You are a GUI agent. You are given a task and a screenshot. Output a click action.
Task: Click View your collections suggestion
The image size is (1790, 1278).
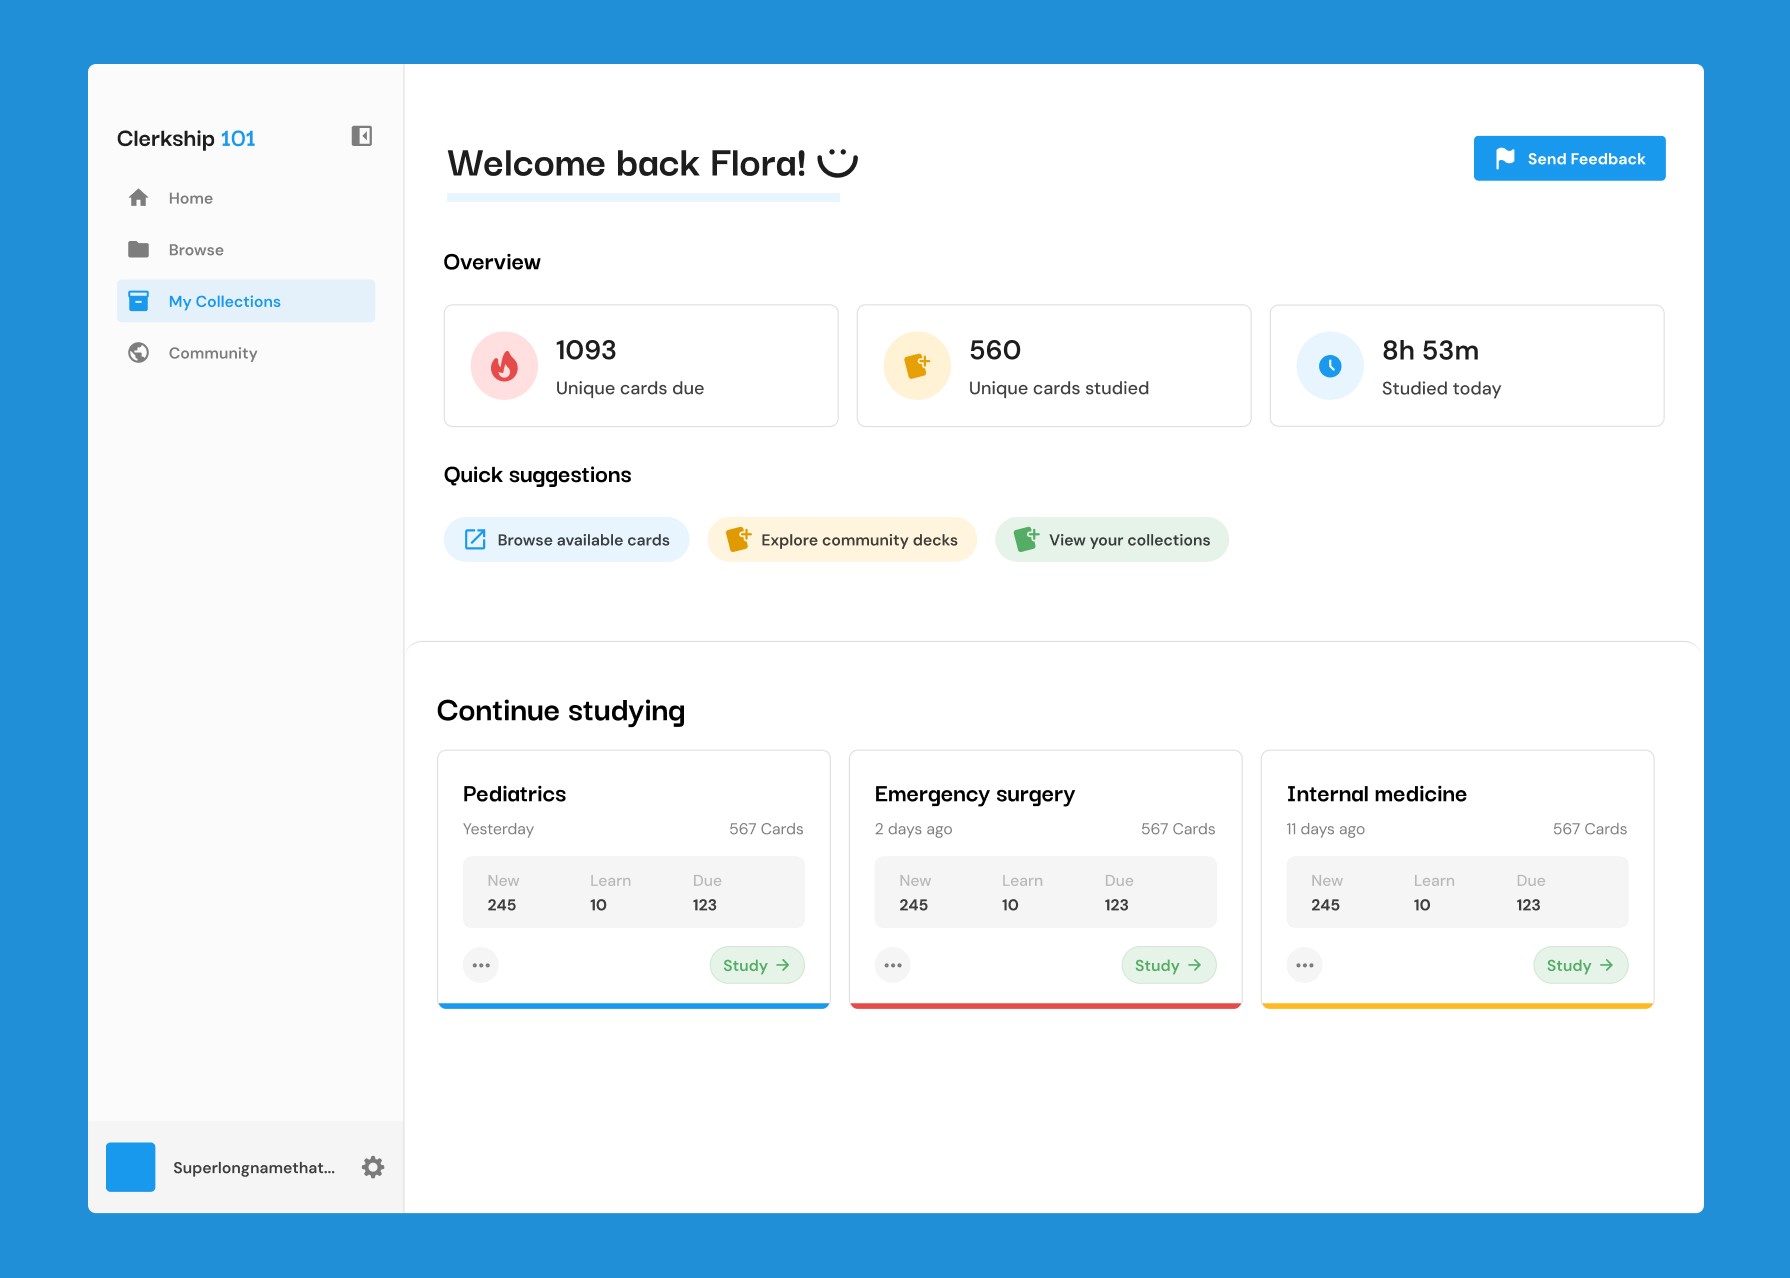coord(1112,540)
